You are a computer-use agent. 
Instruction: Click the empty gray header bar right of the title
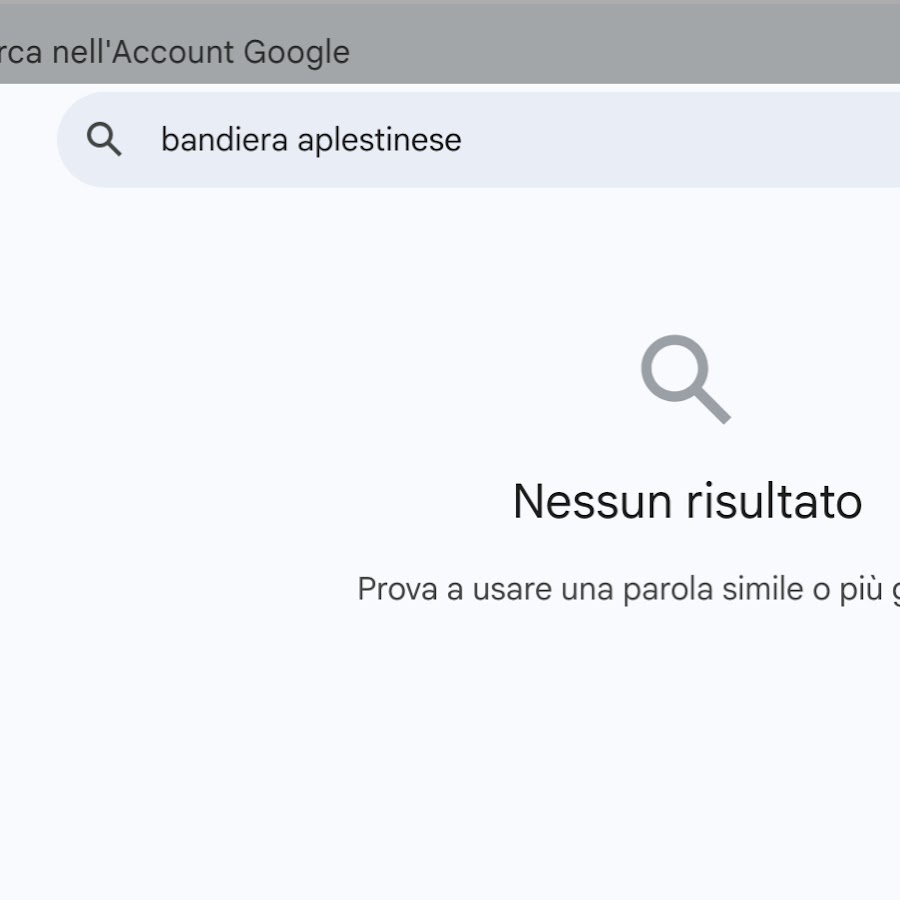626,45
